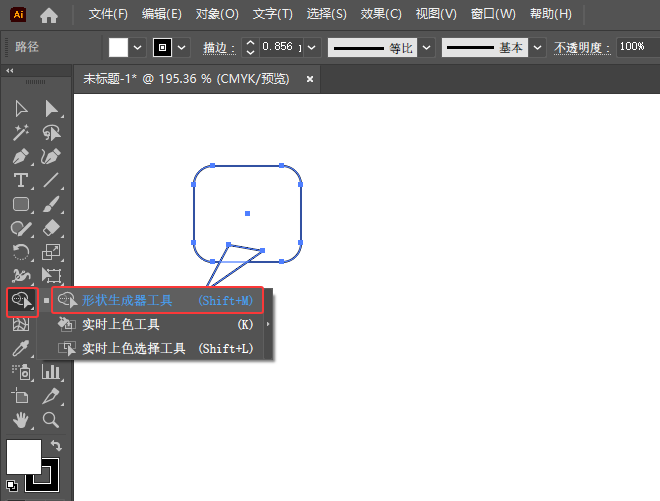Screen dimensions: 660x501
Task: Pick the Eyedropper tool
Action: [x=21, y=348]
